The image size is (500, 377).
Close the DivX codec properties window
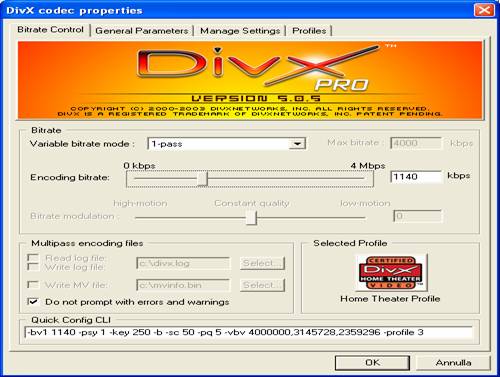(484, 10)
